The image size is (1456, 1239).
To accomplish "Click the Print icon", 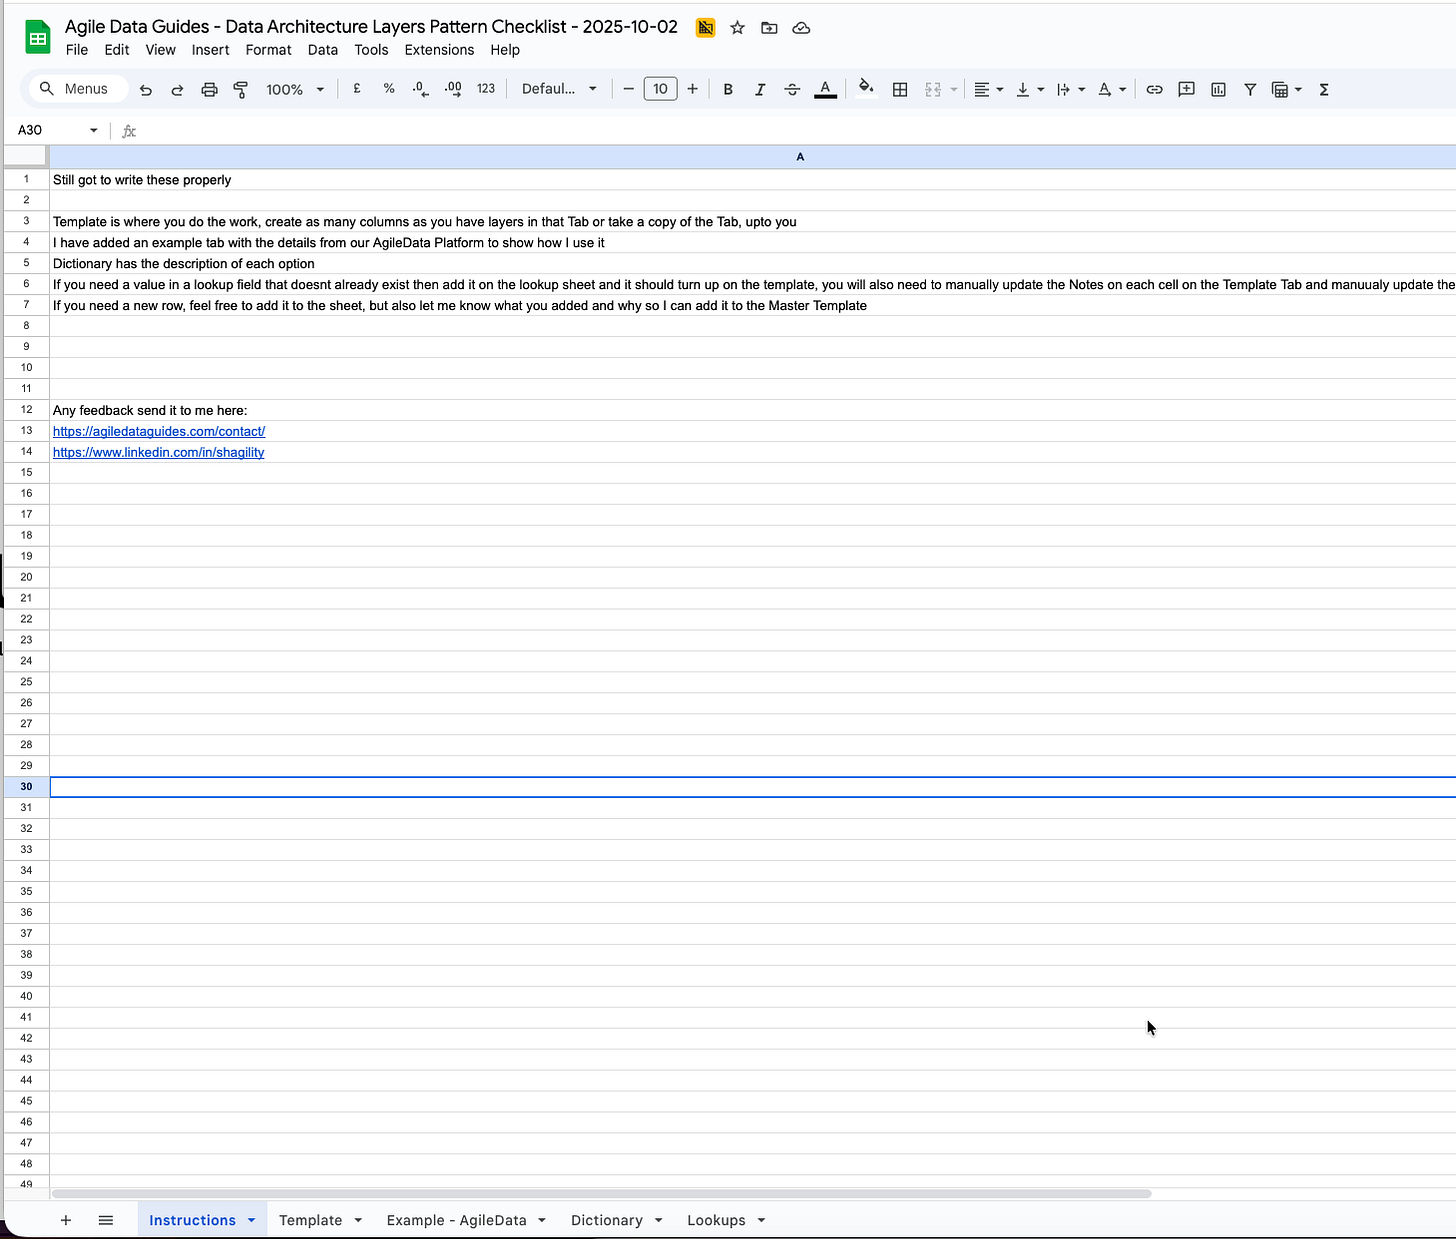I will click(209, 90).
